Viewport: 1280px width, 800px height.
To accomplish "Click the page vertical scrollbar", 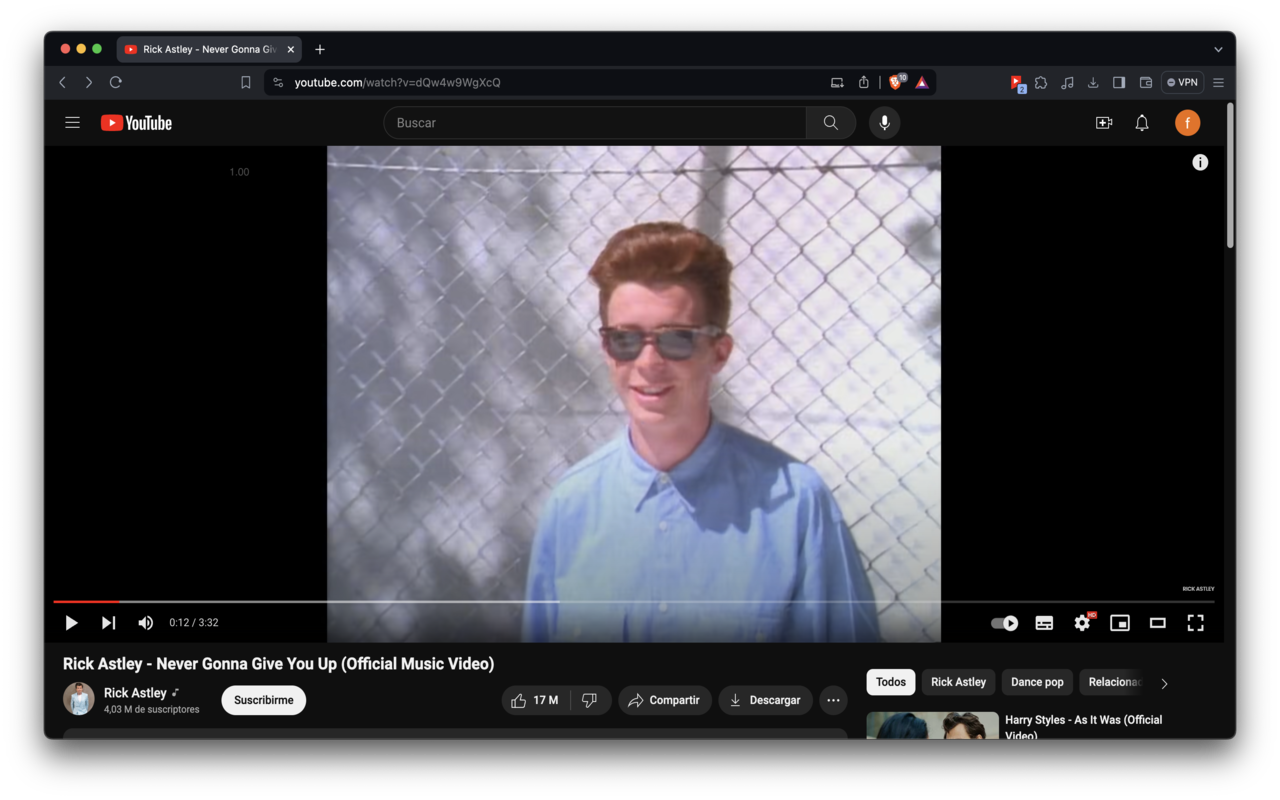I will (x=1230, y=176).
